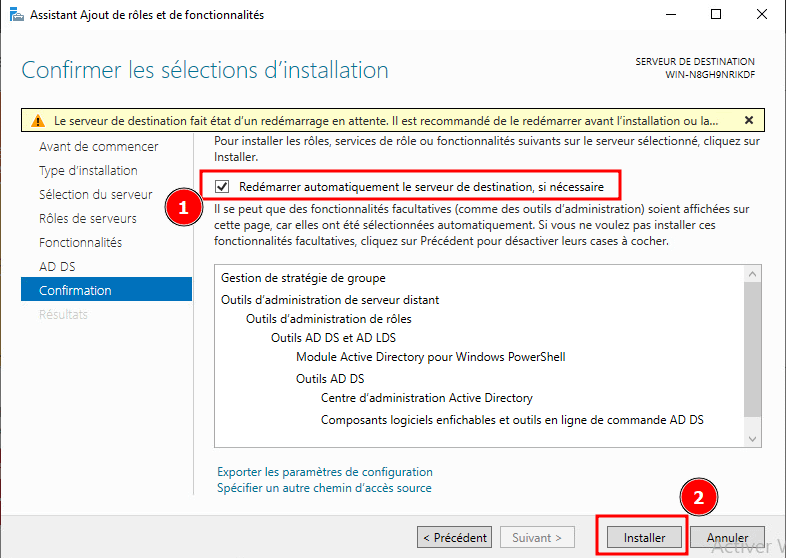Open the Exporter les paramètres de configuration link
786x558 pixels.
pyautogui.click(x=325, y=472)
